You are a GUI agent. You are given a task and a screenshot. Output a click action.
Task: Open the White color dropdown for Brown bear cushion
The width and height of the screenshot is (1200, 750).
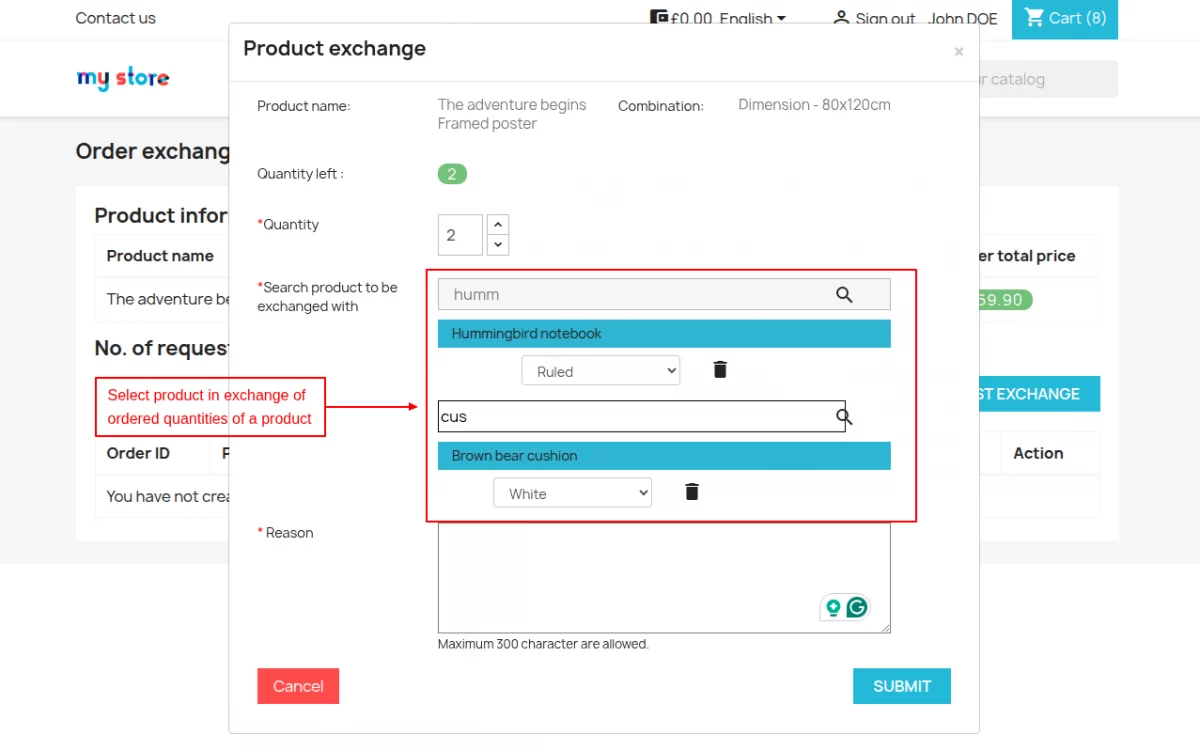click(x=572, y=492)
